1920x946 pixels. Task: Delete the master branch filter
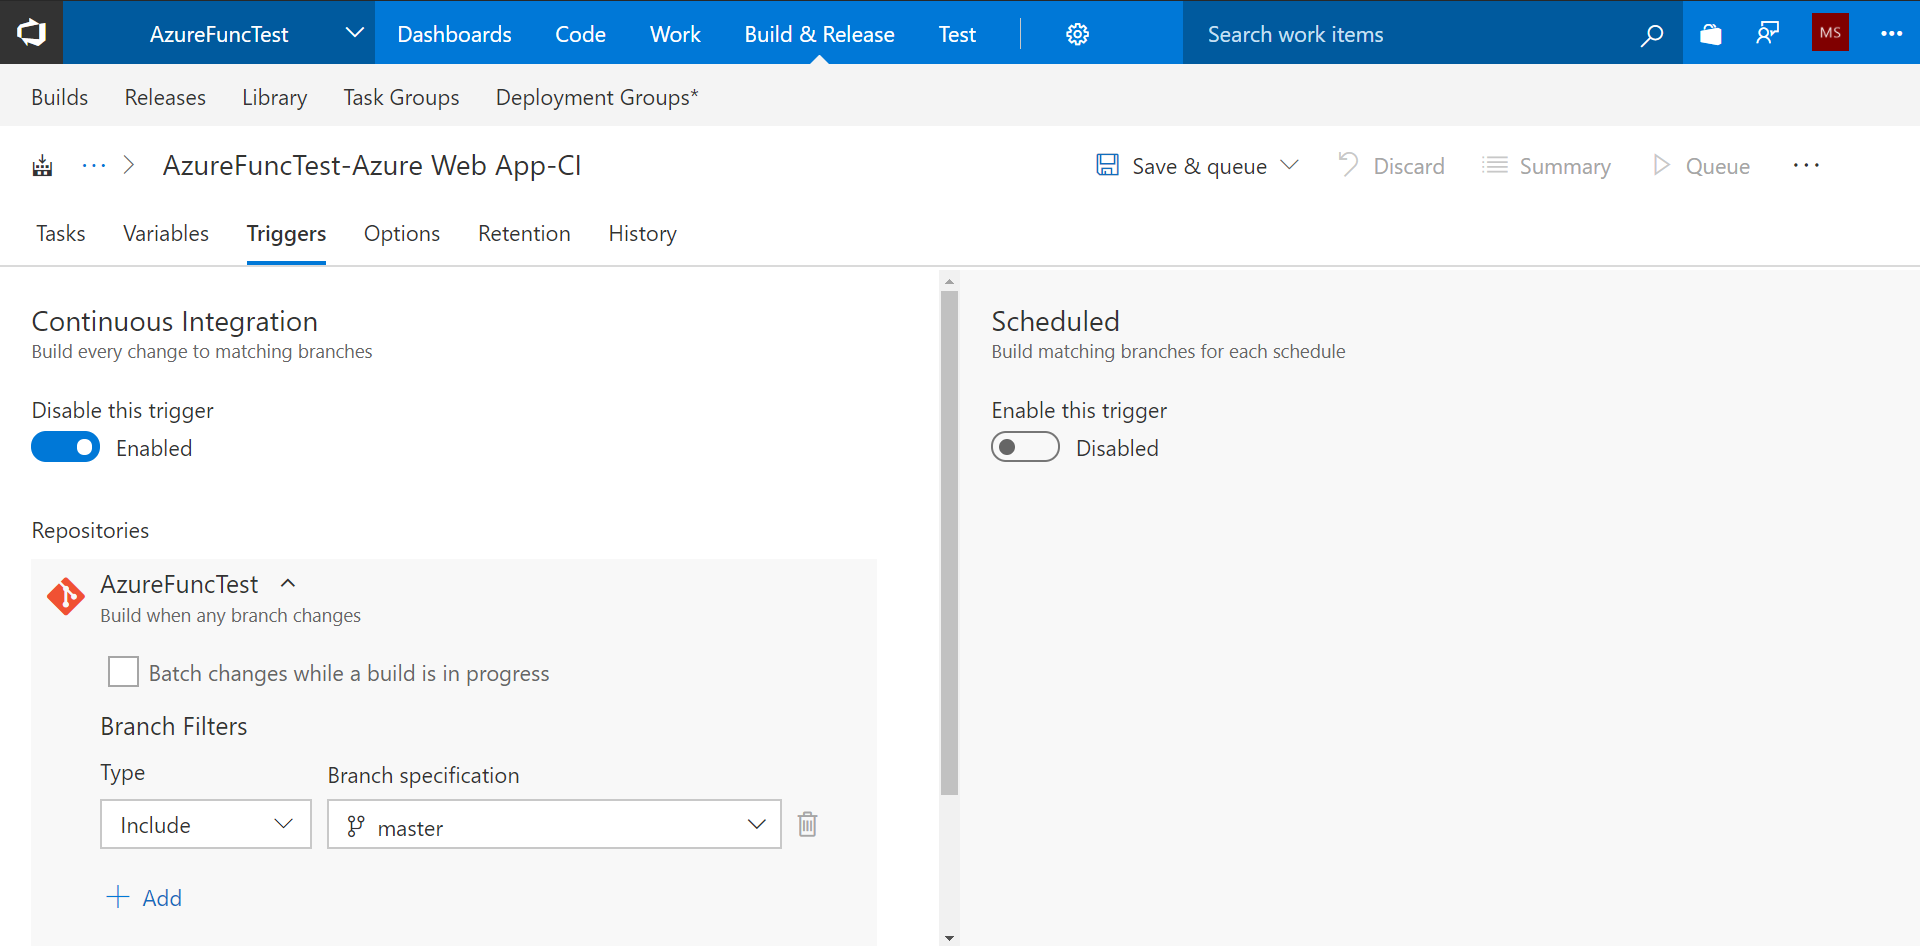807,824
